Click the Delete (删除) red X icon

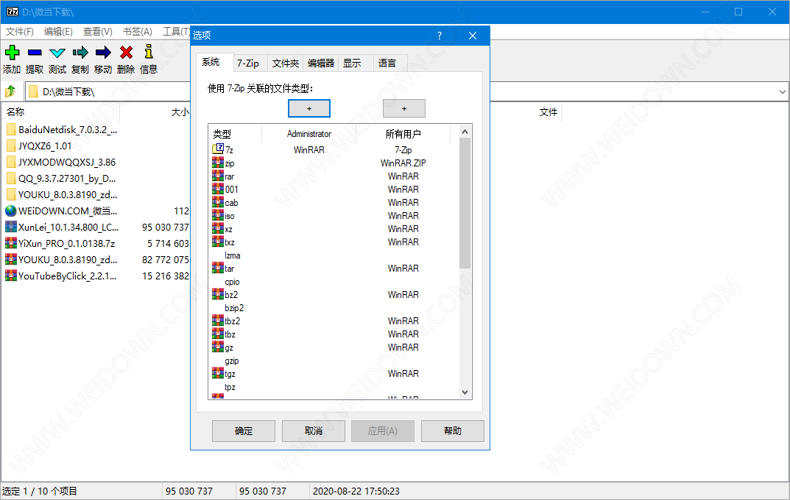pyautogui.click(x=126, y=52)
